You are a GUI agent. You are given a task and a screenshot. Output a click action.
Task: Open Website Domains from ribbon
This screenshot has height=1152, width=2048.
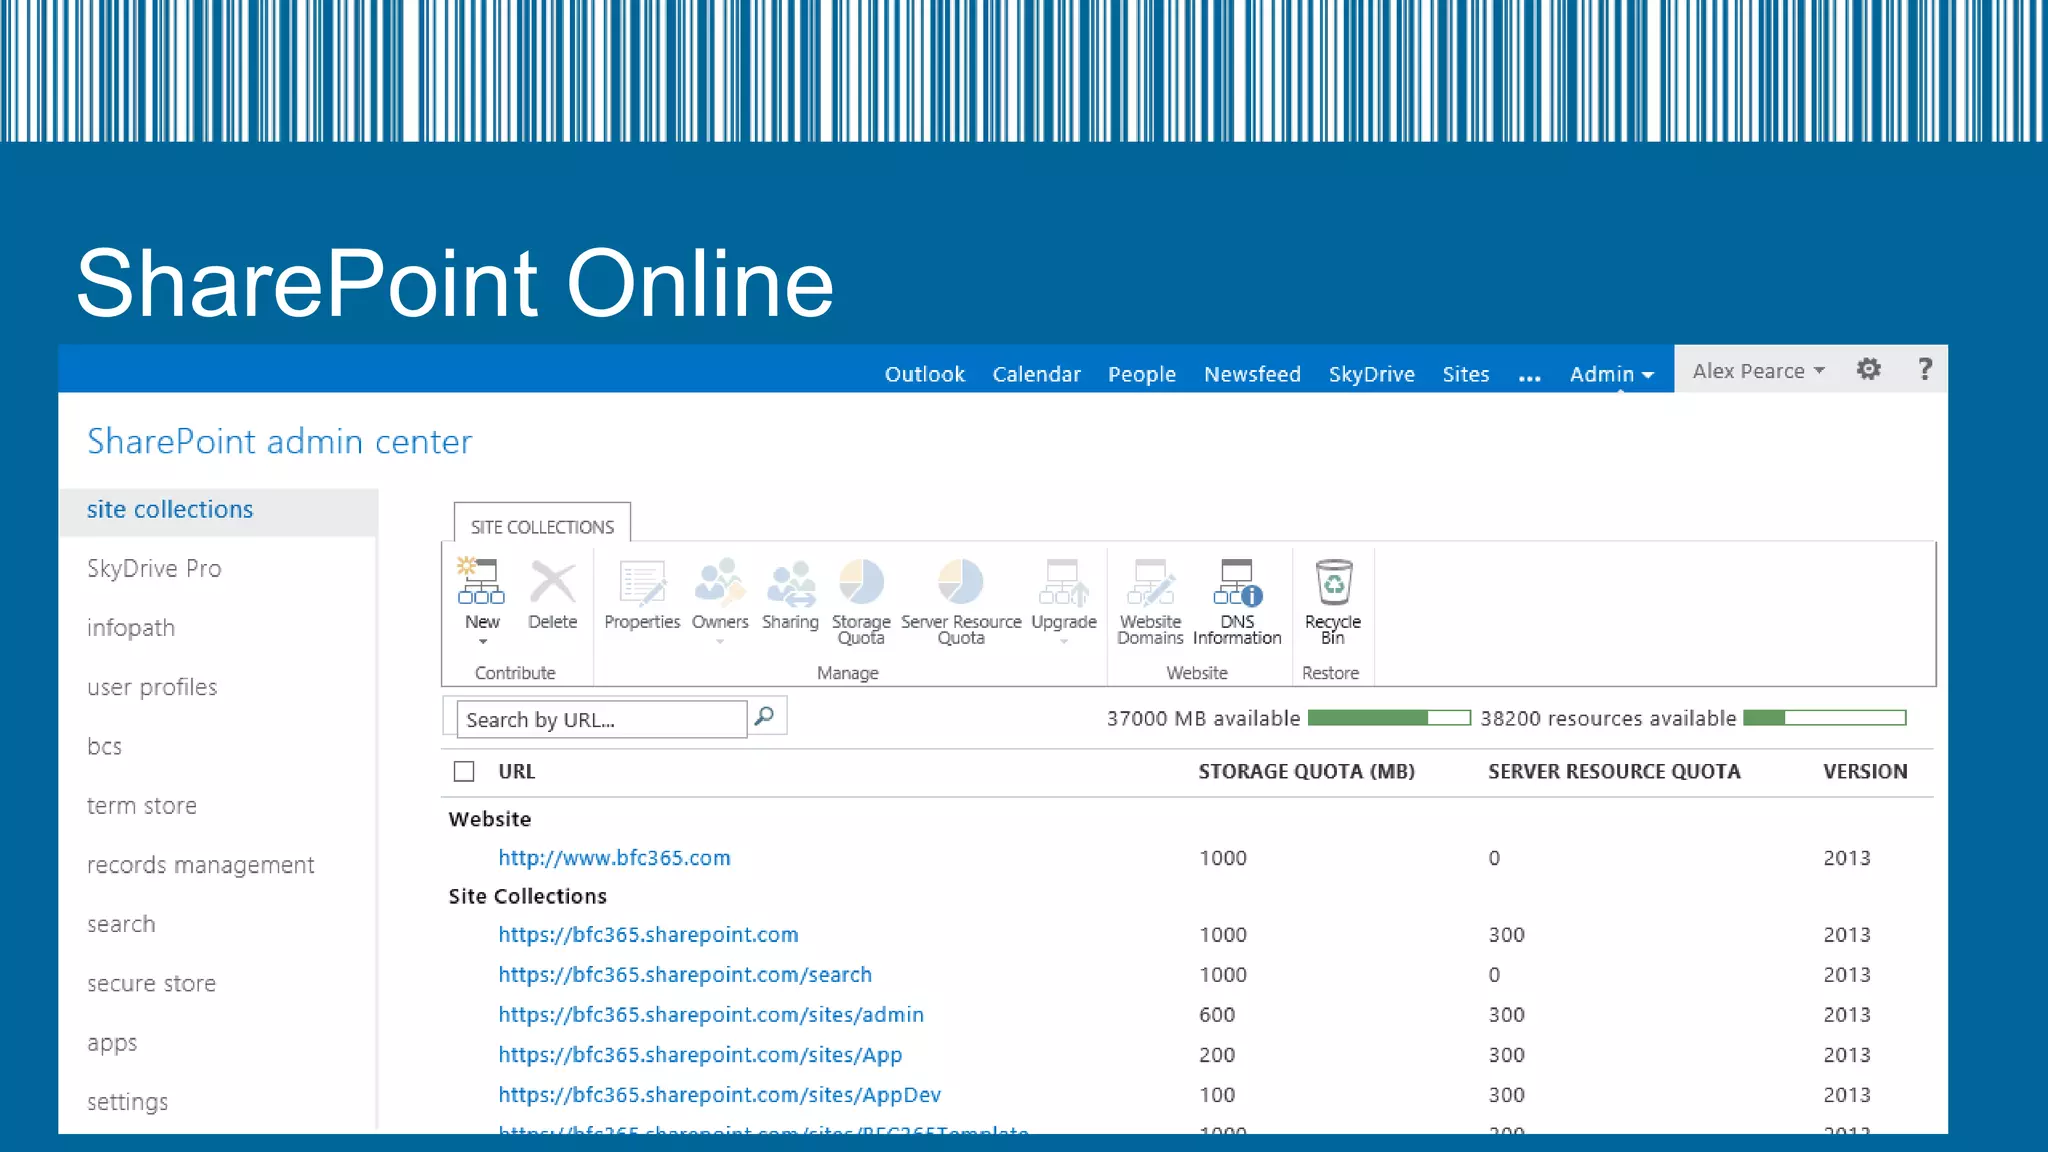(x=1150, y=601)
